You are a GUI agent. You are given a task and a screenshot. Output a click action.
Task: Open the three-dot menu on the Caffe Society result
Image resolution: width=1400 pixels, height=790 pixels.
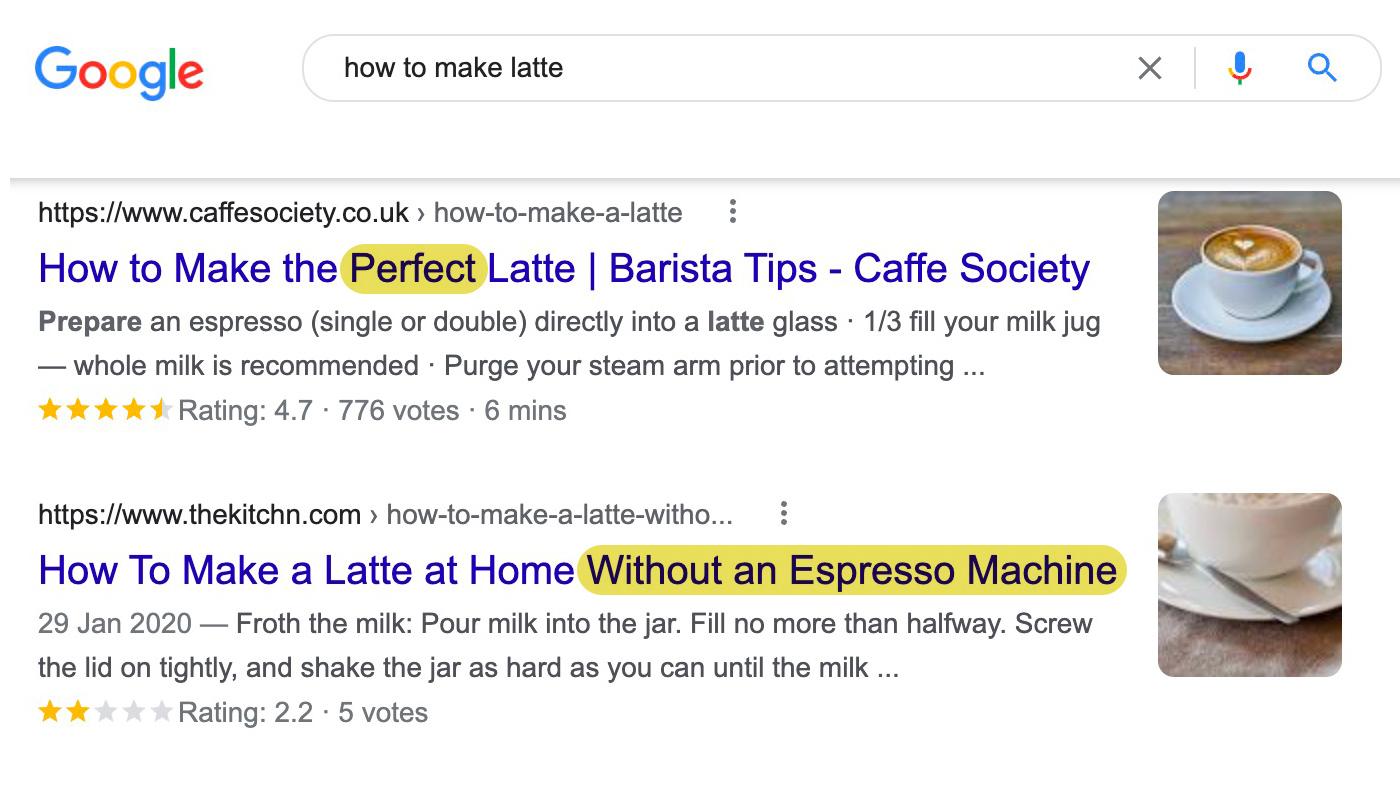click(733, 212)
